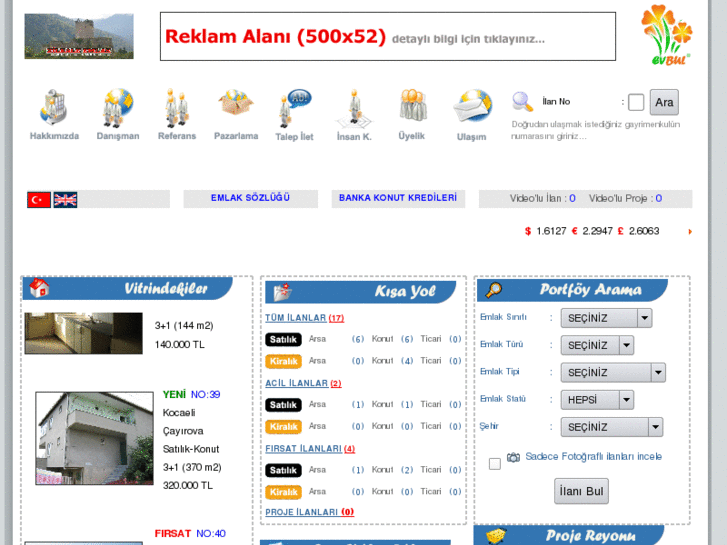Screen dimensions: 727x545
Task: Click the Proje Reyonu cart icon
Action: (x=496, y=536)
